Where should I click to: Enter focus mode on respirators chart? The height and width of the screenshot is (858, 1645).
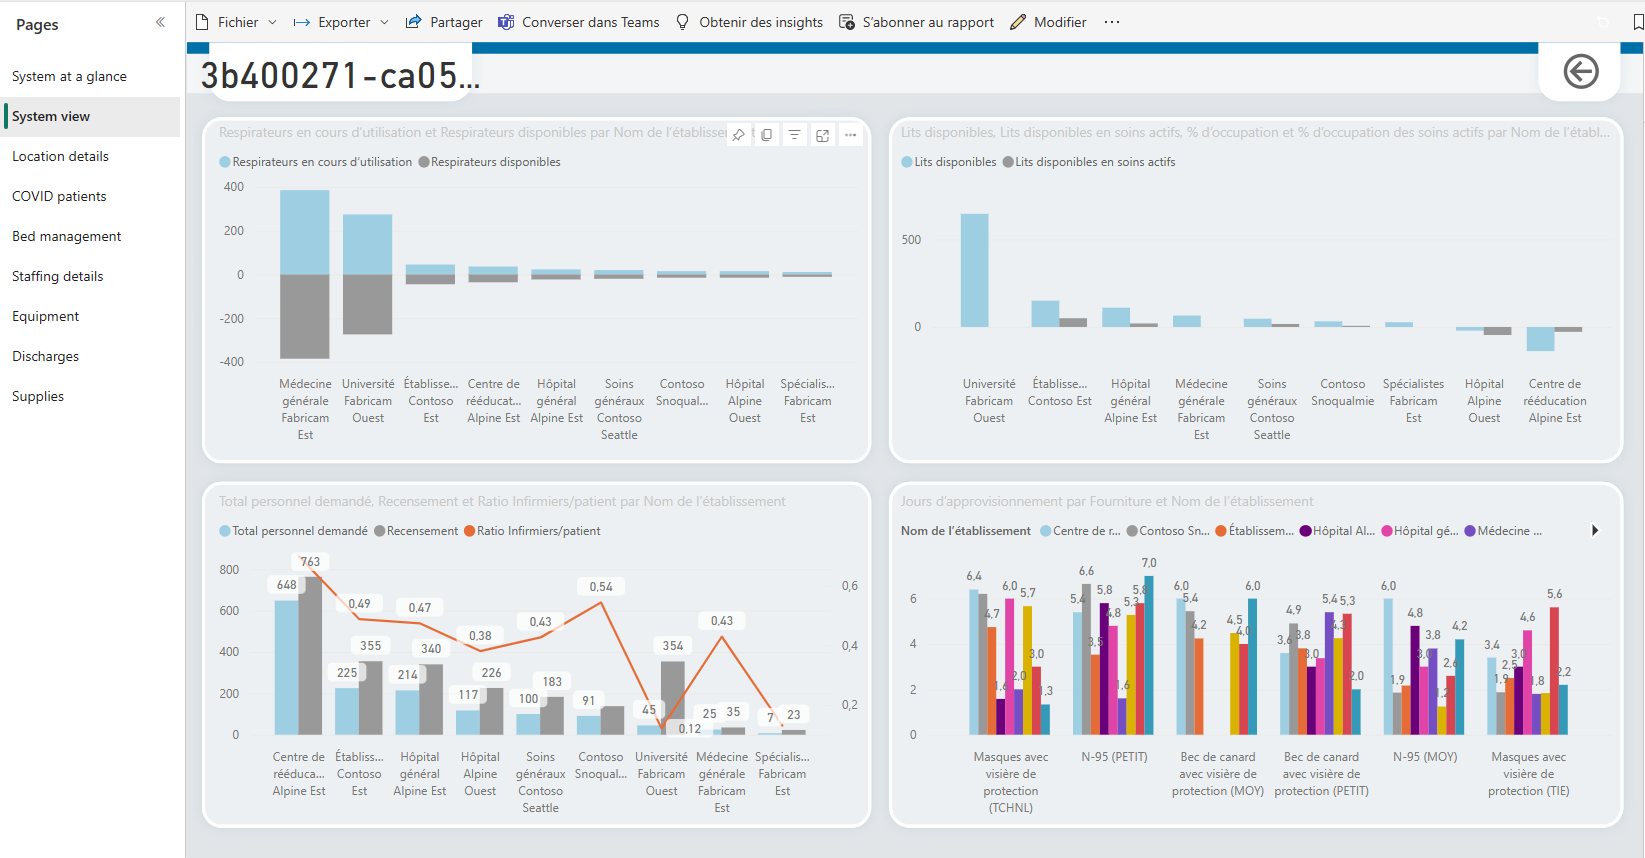[x=822, y=135]
